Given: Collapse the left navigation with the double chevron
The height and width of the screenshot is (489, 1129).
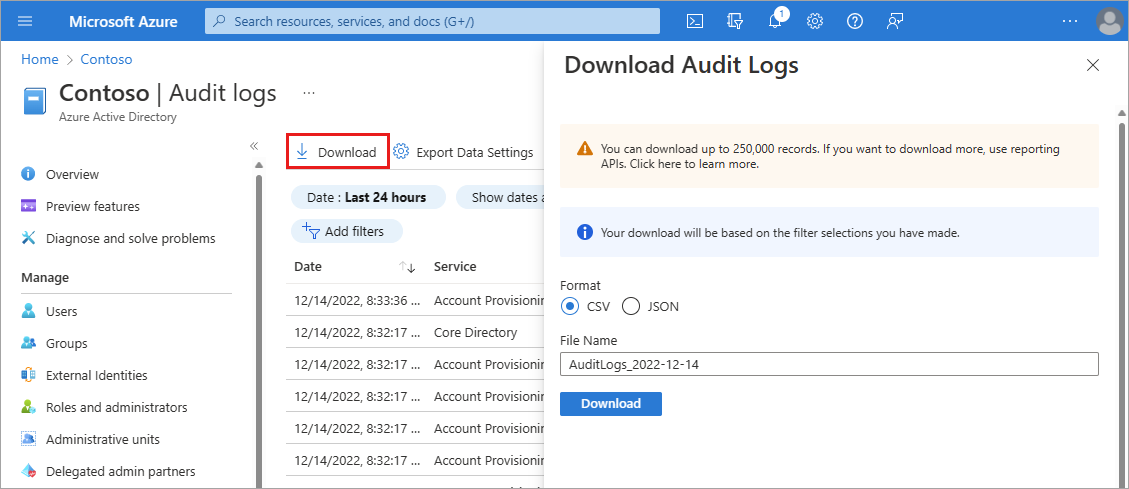Looking at the screenshot, I should pyautogui.click(x=253, y=146).
